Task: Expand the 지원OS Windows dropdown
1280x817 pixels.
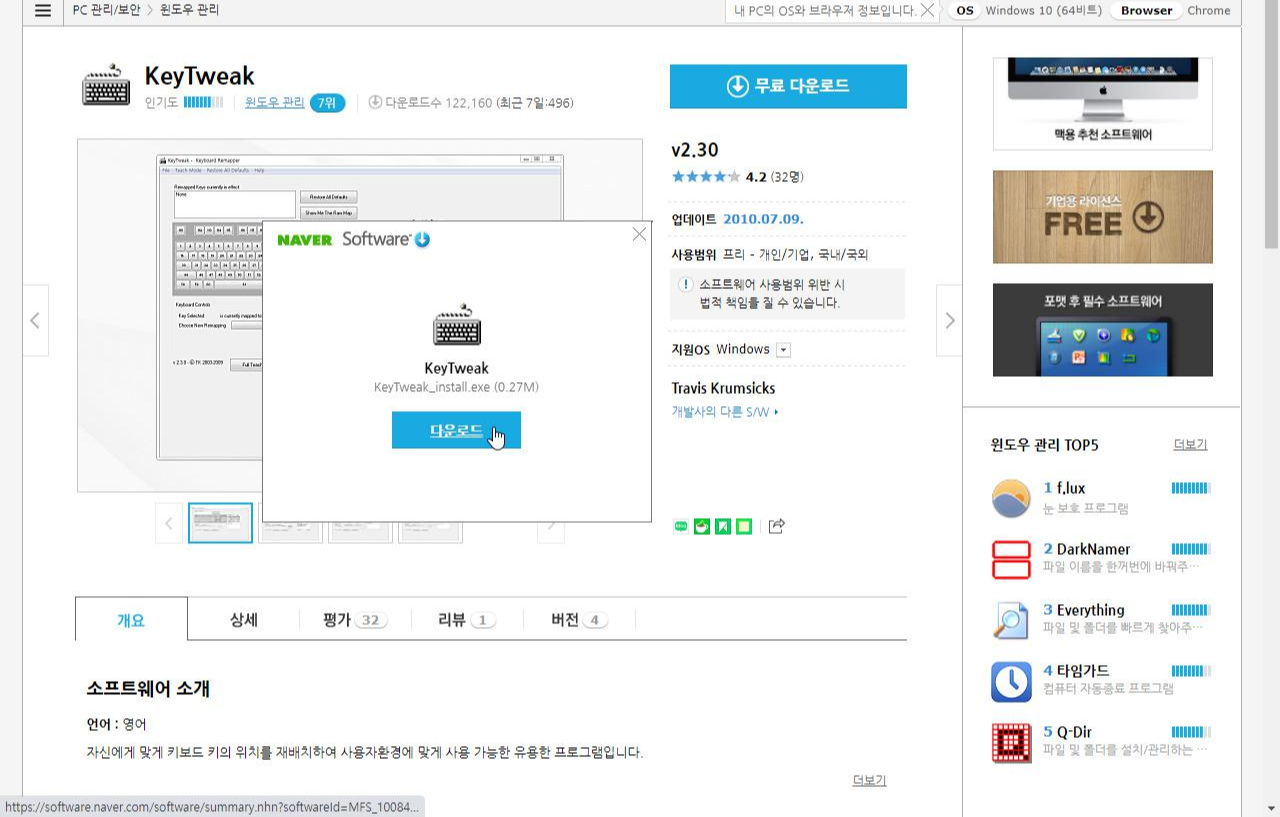Action: click(x=783, y=350)
